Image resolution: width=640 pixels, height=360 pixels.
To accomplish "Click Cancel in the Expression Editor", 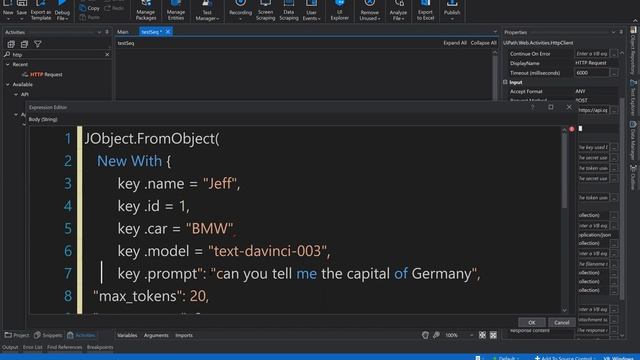I will [x=562, y=322].
